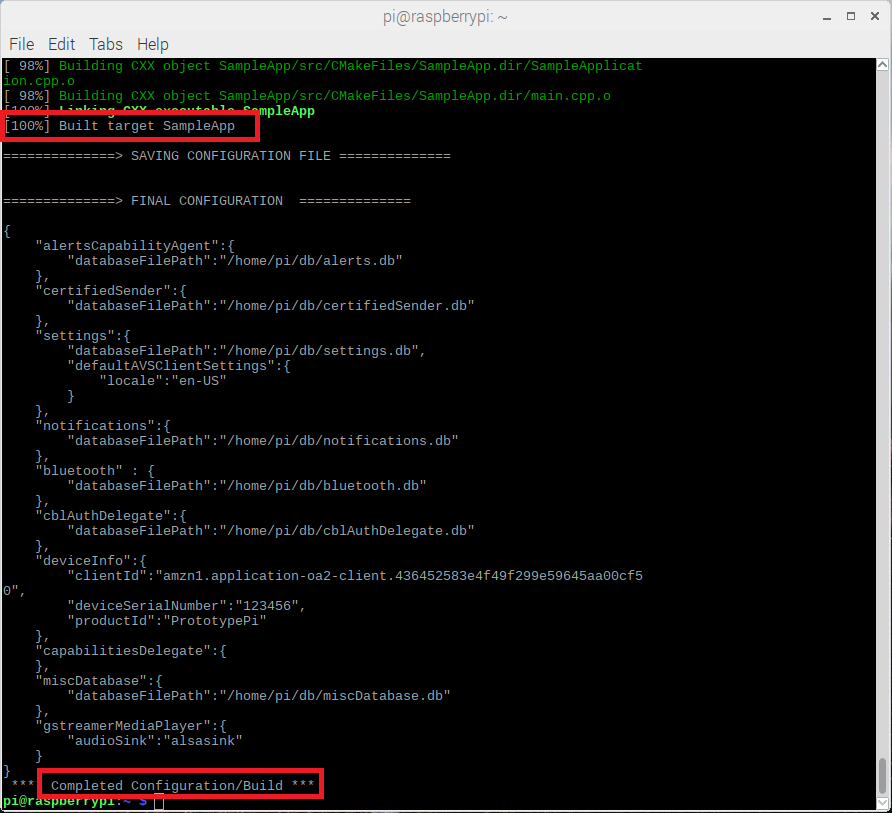Click the "gstreamerMediaPlayer" key

tap(127, 725)
